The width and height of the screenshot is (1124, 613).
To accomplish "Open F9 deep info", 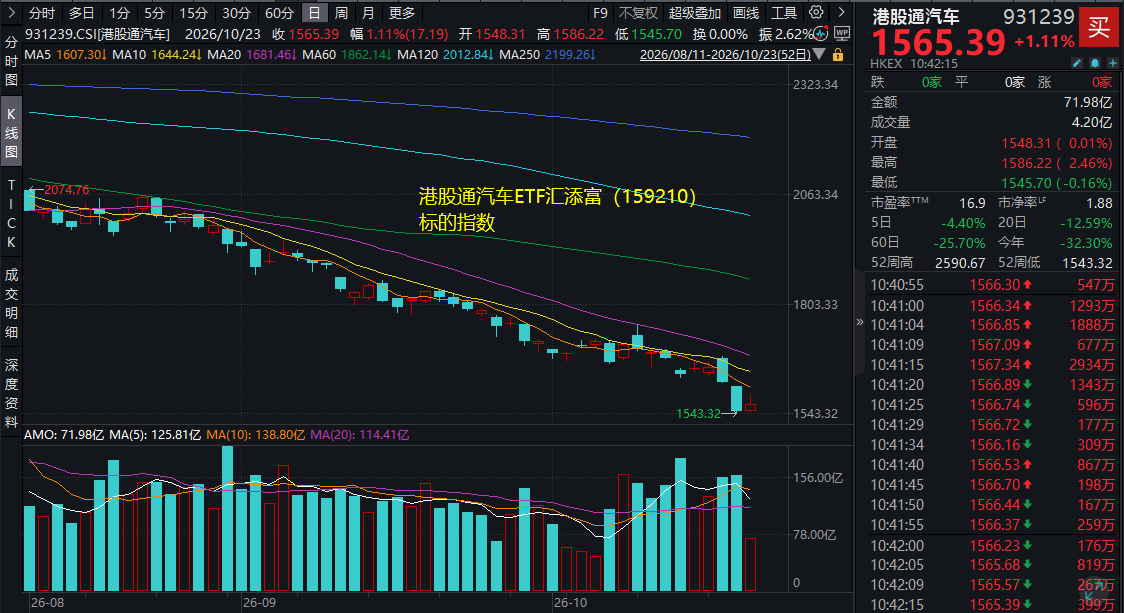I will [x=600, y=13].
